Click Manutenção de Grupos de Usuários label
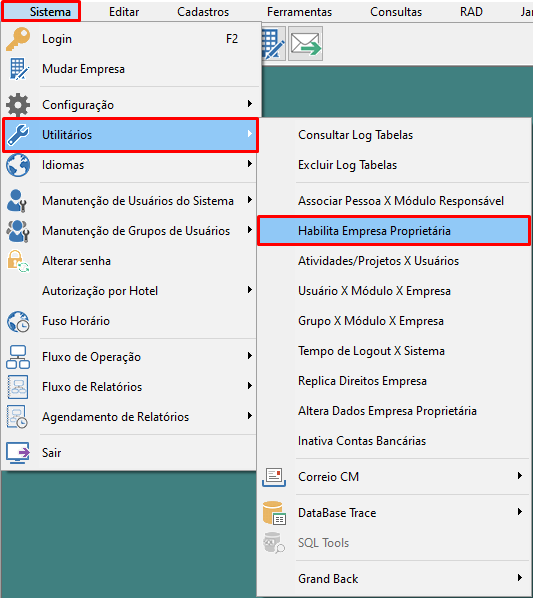The width and height of the screenshot is (533, 598). click(136, 231)
